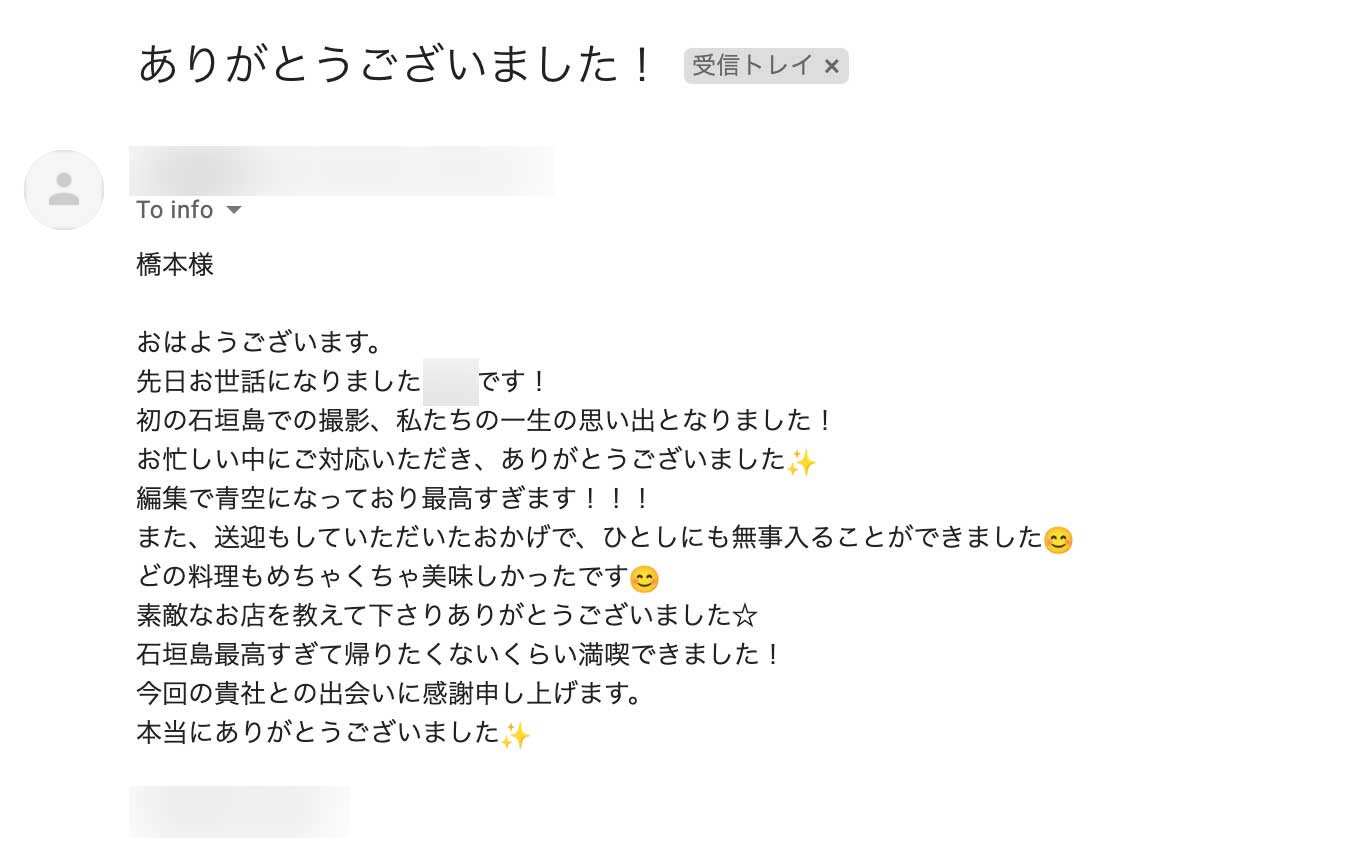Click the greeting 橋本様
Screen dimensions: 1372x856
coord(175,265)
